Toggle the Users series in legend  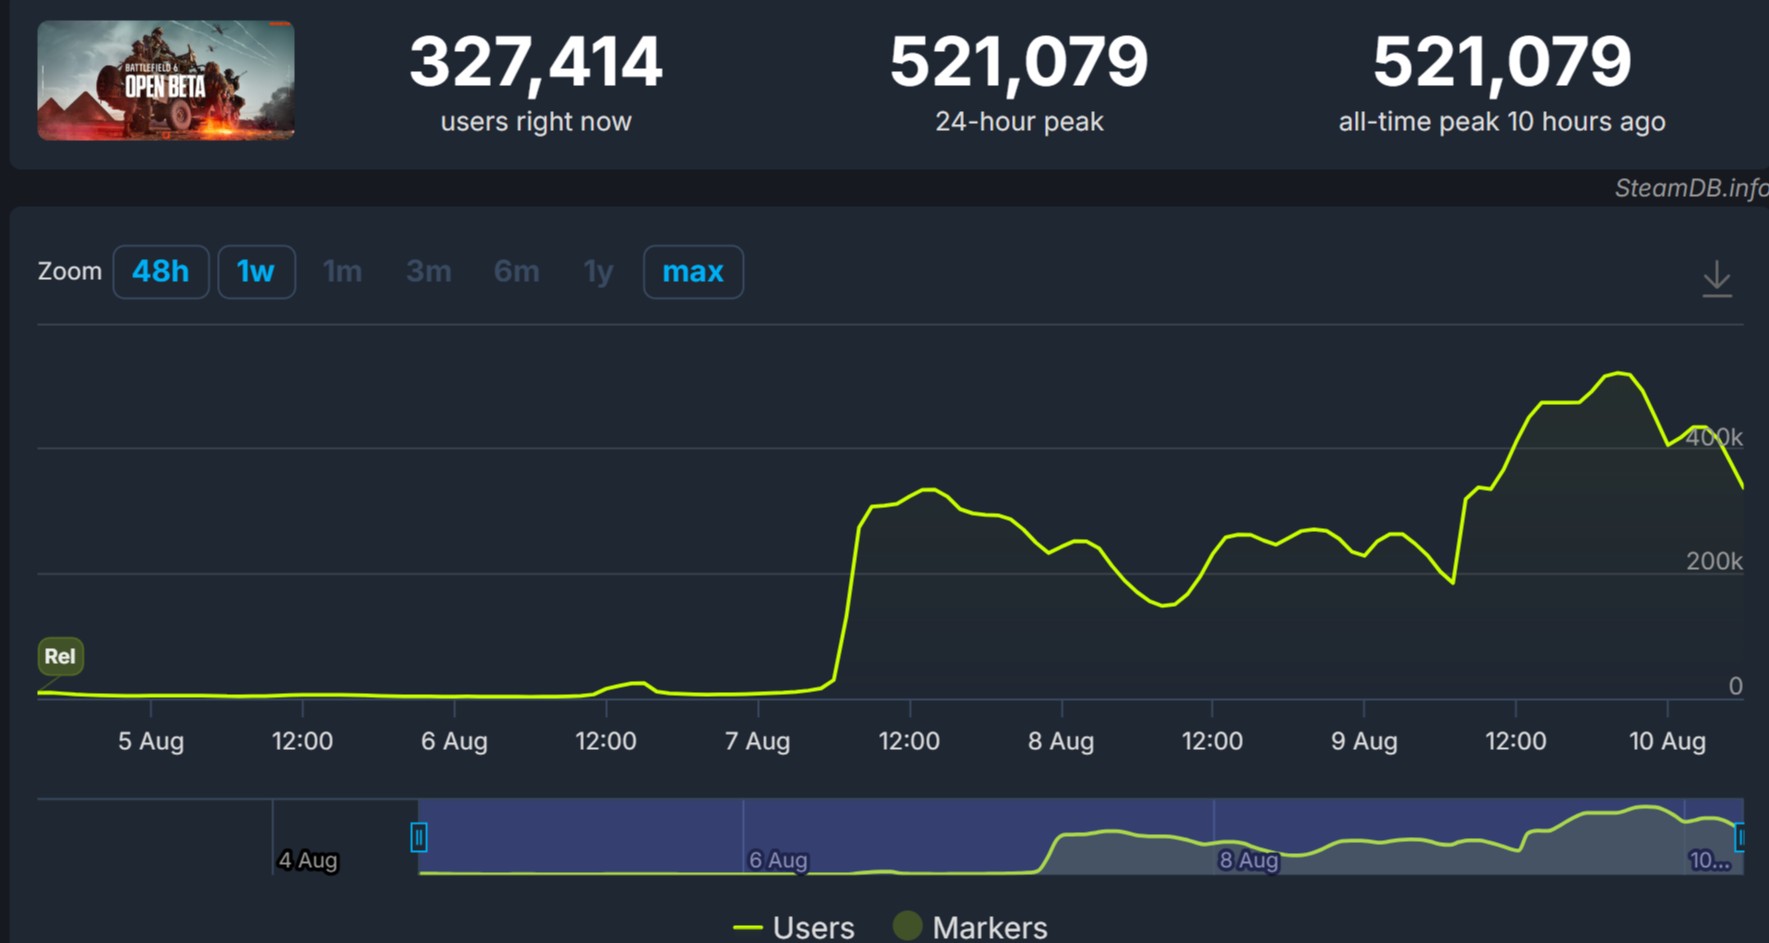point(795,927)
